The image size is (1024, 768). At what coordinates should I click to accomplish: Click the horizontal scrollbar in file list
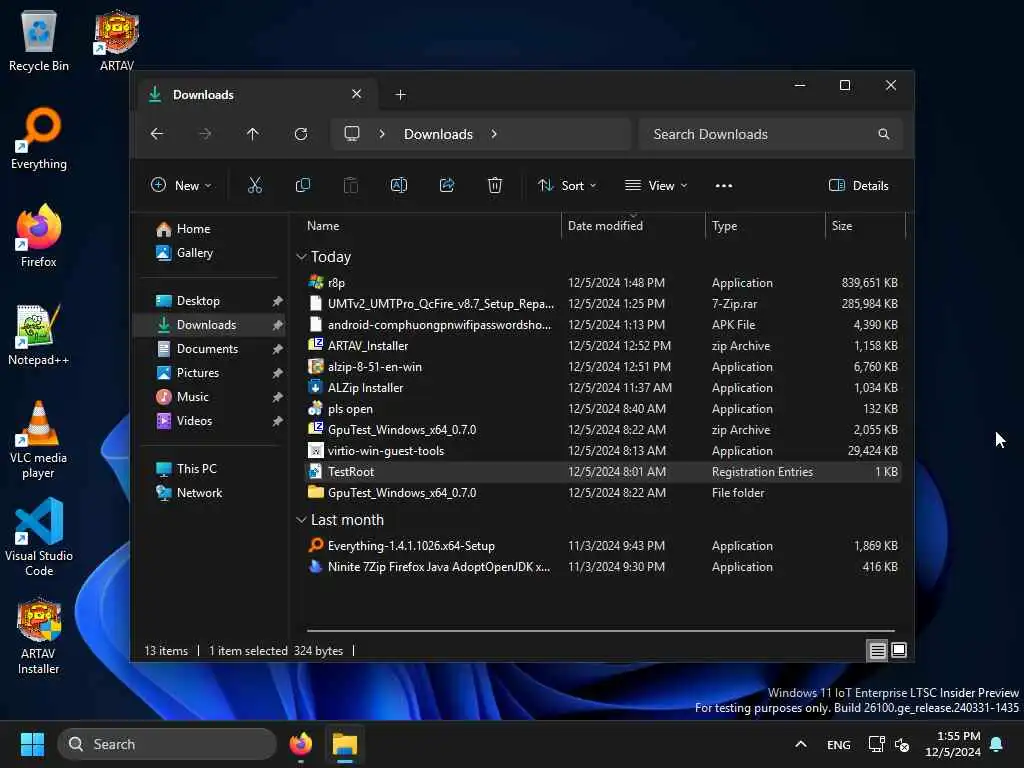click(600, 631)
